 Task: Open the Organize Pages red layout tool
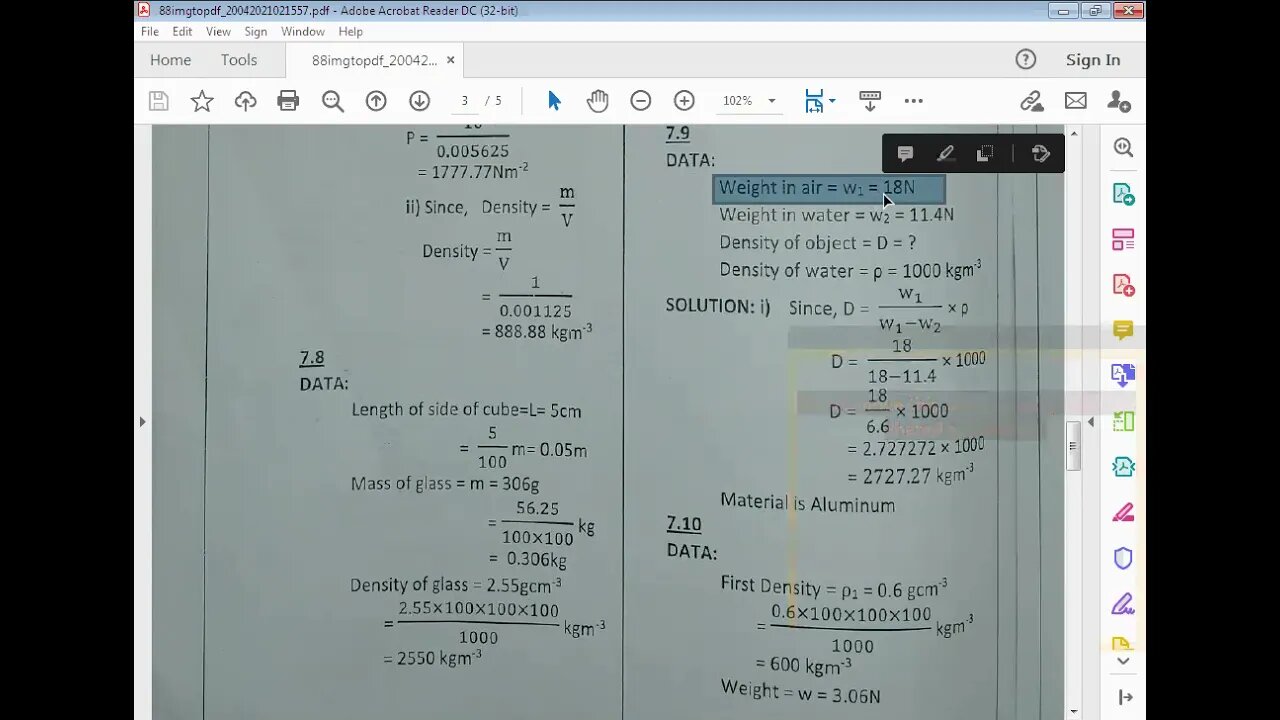(1123, 240)
